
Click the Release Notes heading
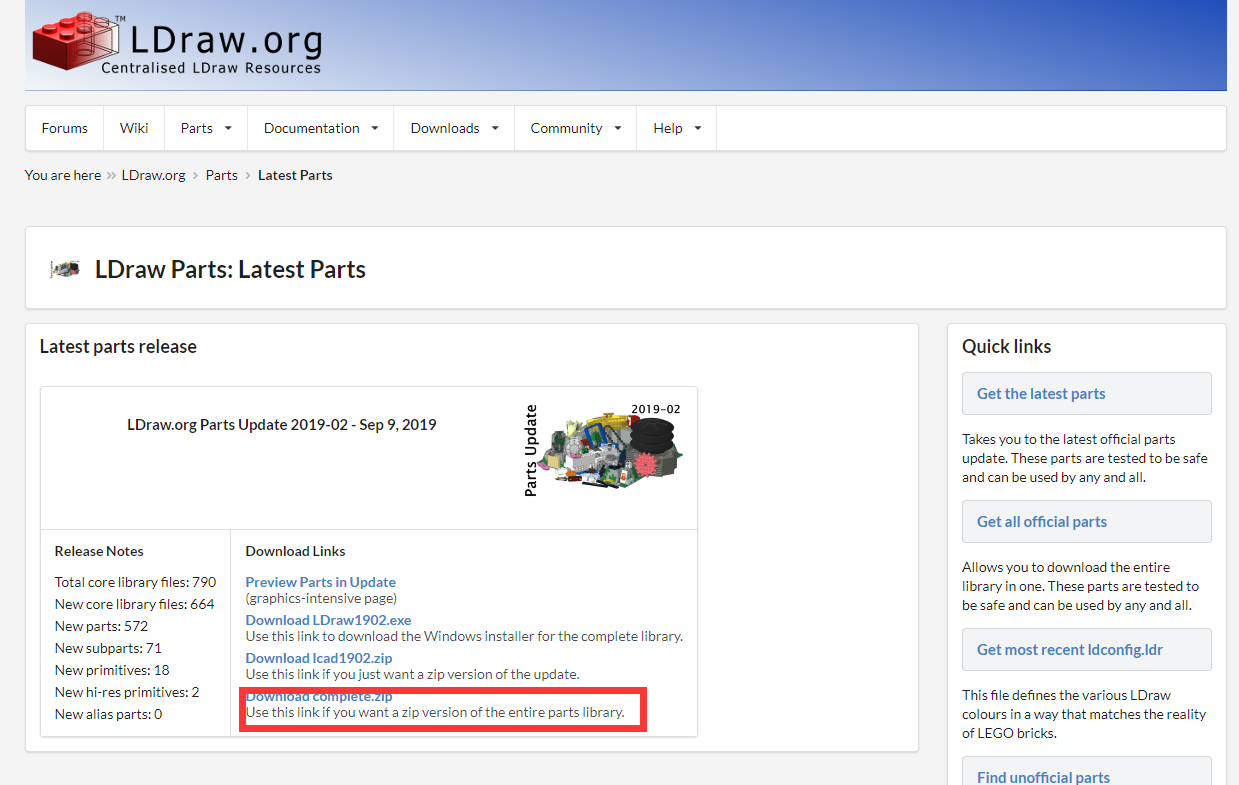99,551
